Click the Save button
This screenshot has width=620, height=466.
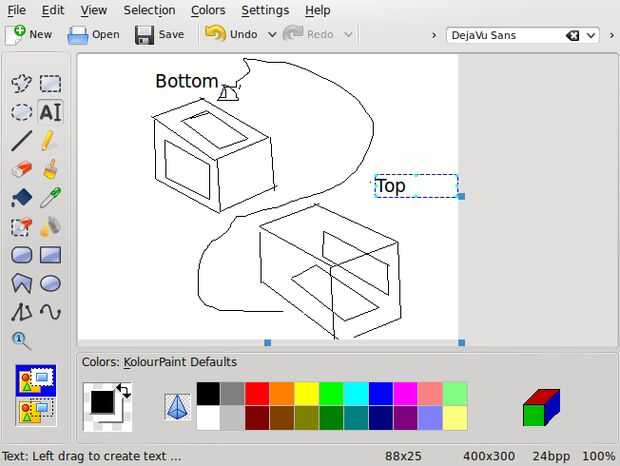(160, 34)
